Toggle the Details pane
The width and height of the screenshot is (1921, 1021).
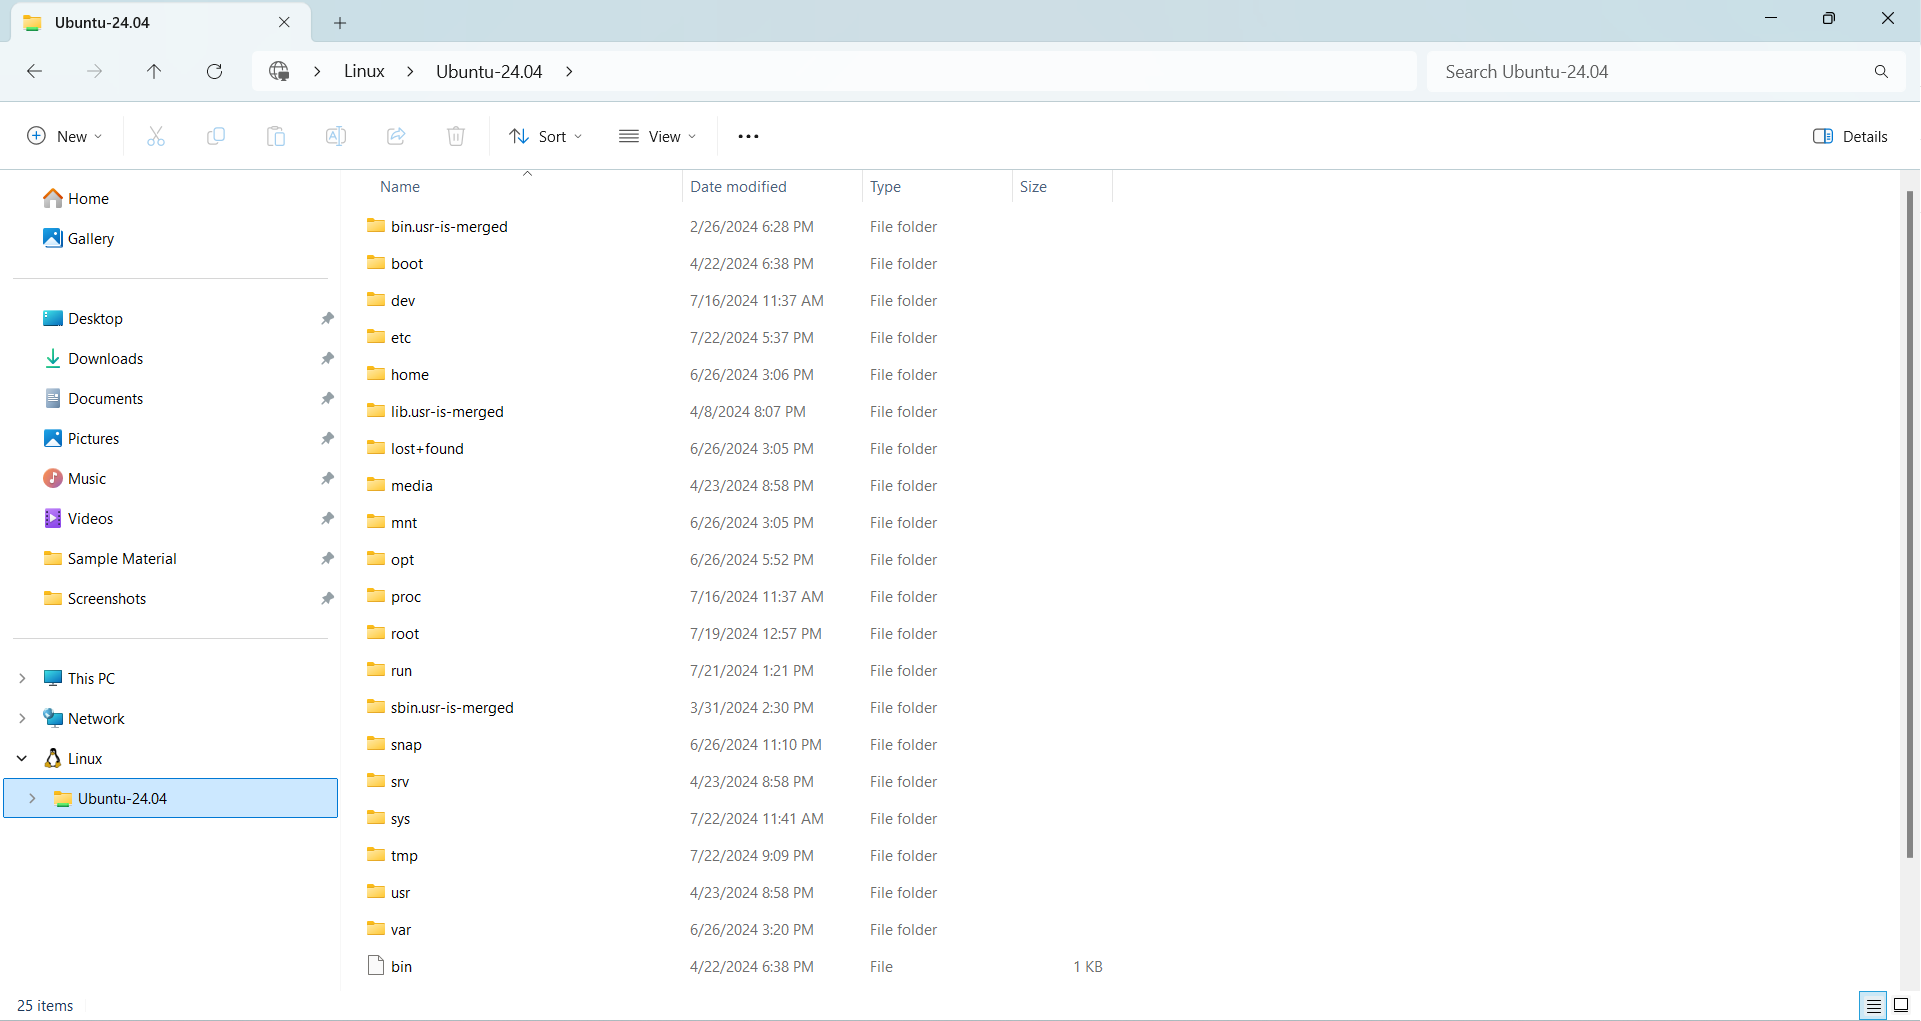tap(1850, 136)
